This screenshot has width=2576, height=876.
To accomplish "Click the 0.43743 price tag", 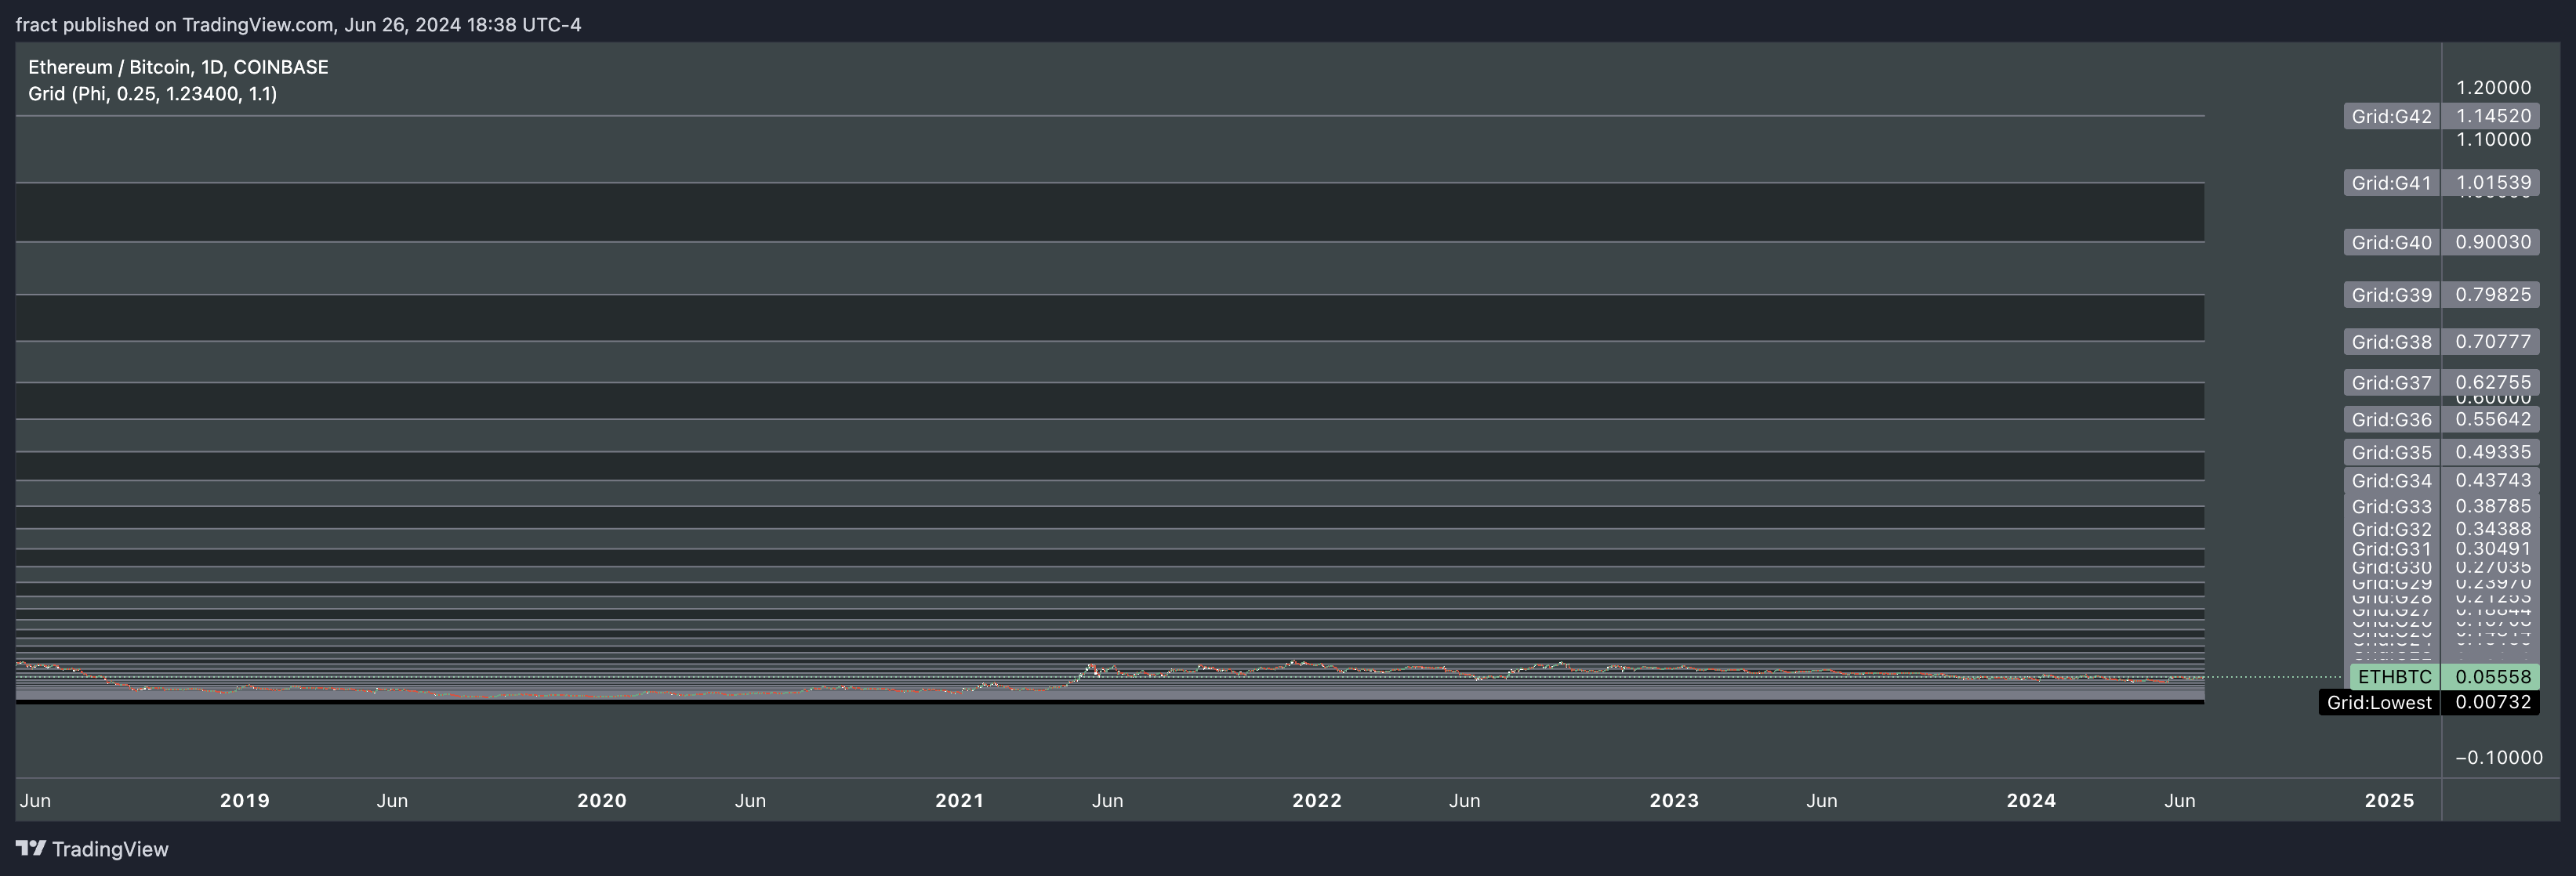I will coord(2492,481).
